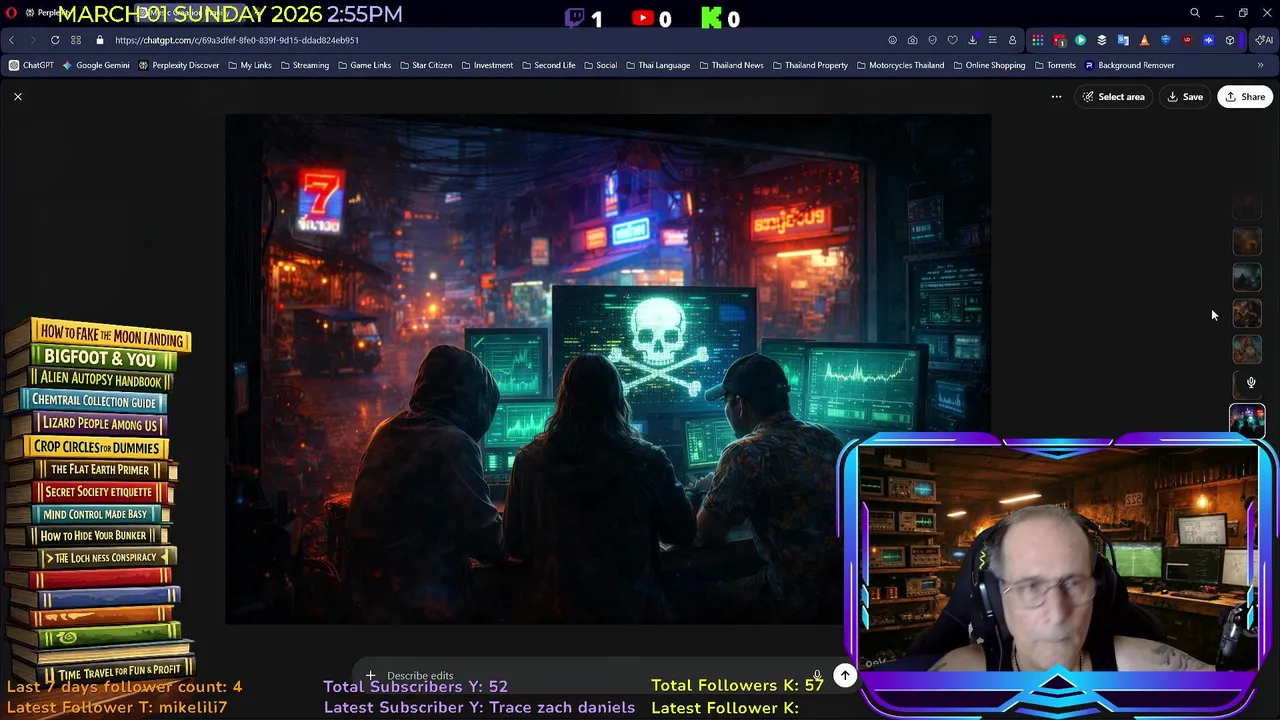Open the ad blocker shield icon
The width and height of the screenshot is (1280, 720).
pos(932,40)
